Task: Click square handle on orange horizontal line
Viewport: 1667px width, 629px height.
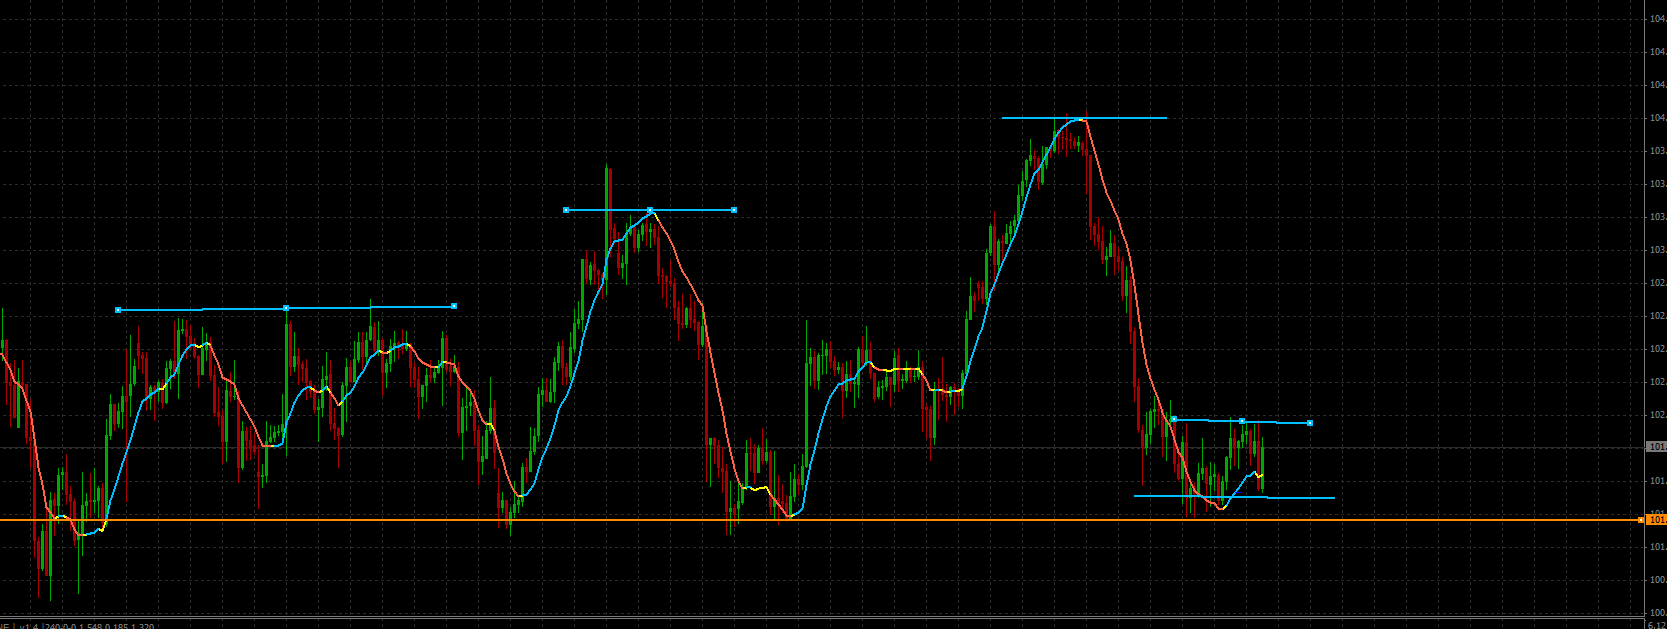Action: point(1641,520)
